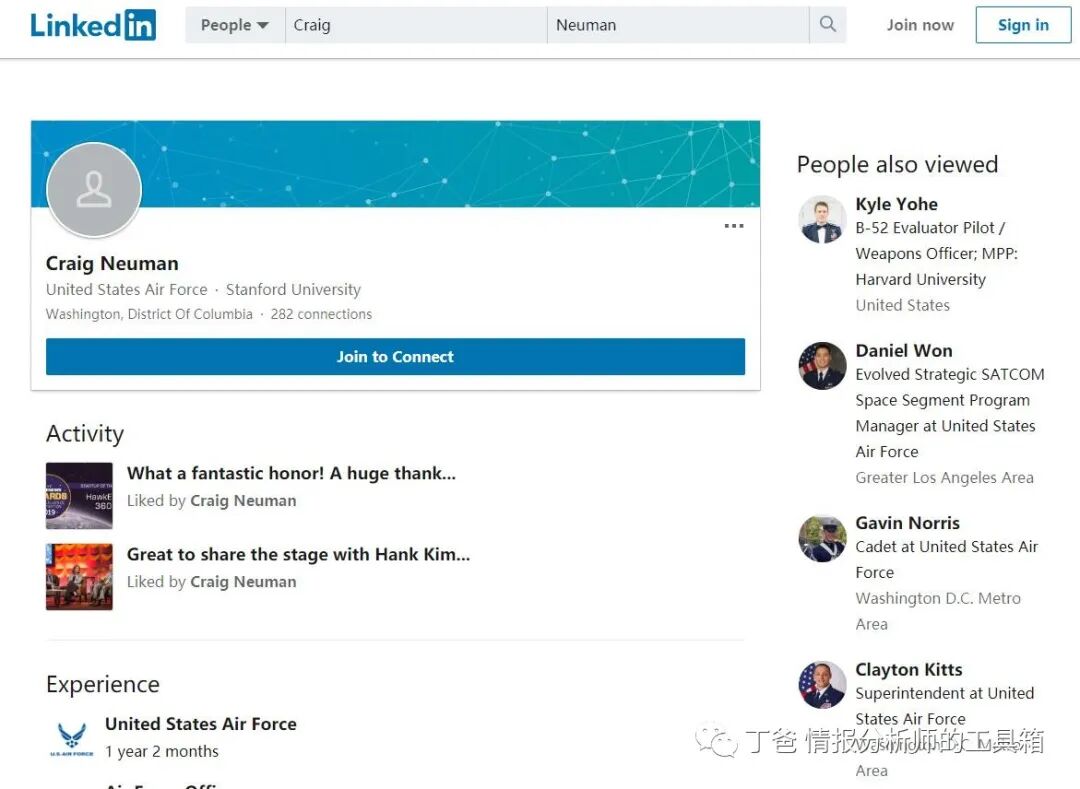
Task: Open the three-dot more options menu
Action: pos(734,226)
